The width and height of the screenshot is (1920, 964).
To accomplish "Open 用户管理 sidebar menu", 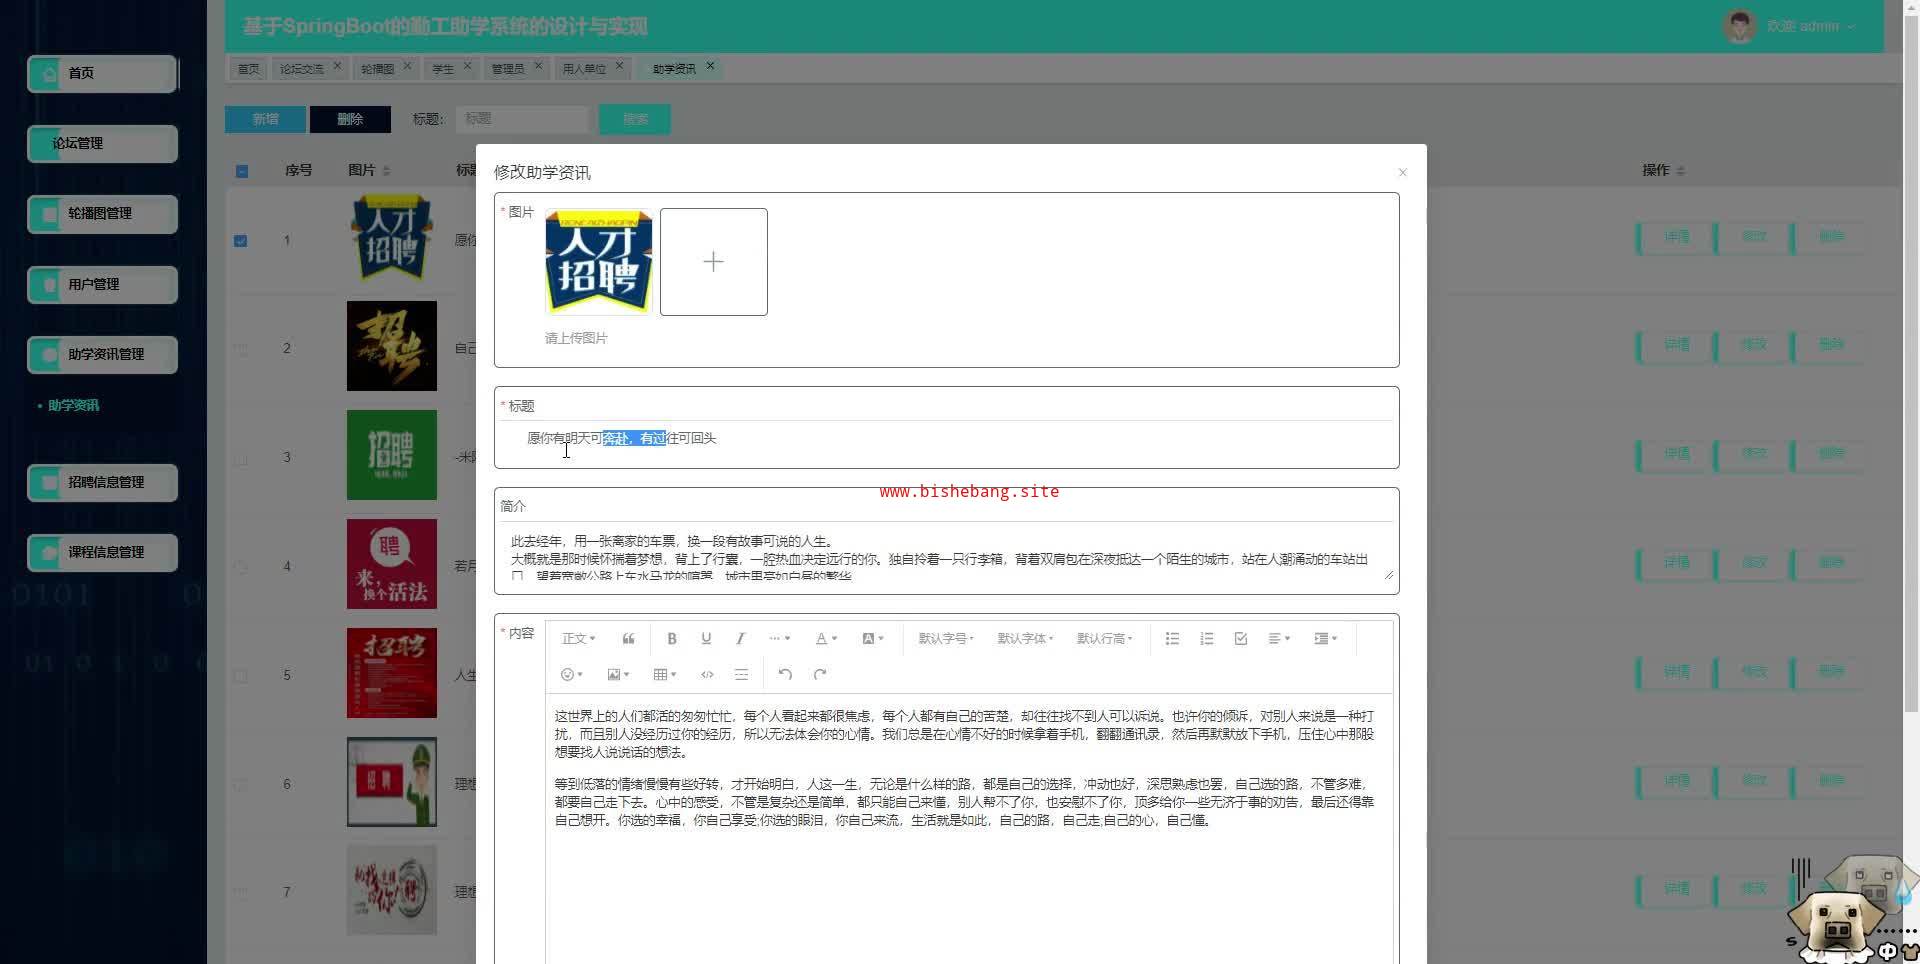I will [x=102, y=285].
